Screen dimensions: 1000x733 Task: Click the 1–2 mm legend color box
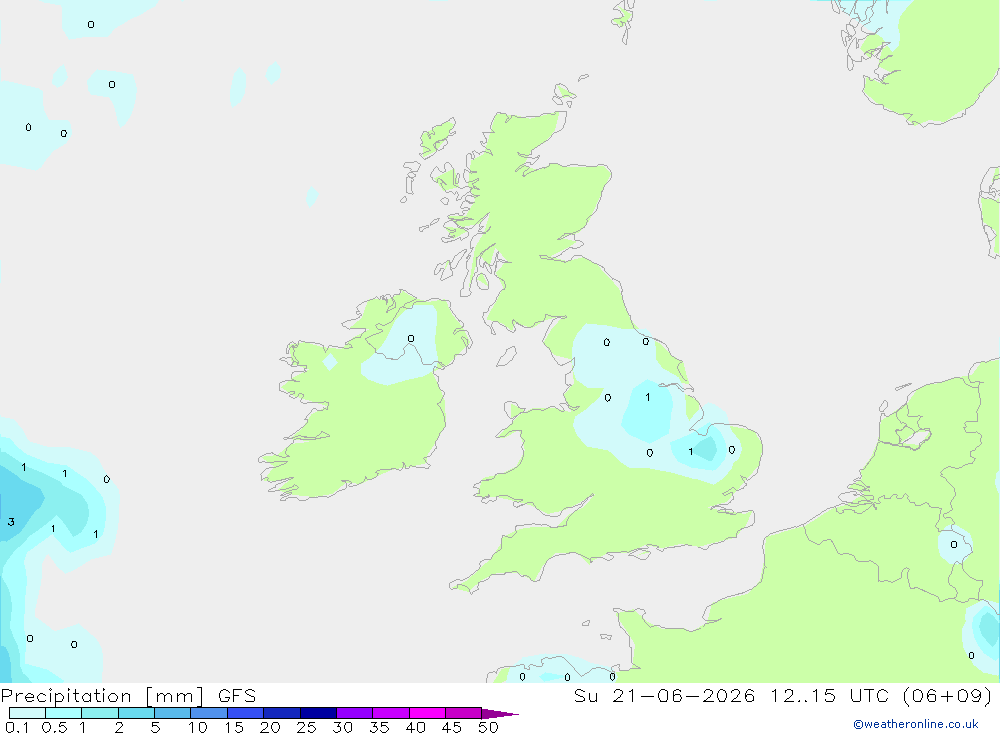[99, 713]
